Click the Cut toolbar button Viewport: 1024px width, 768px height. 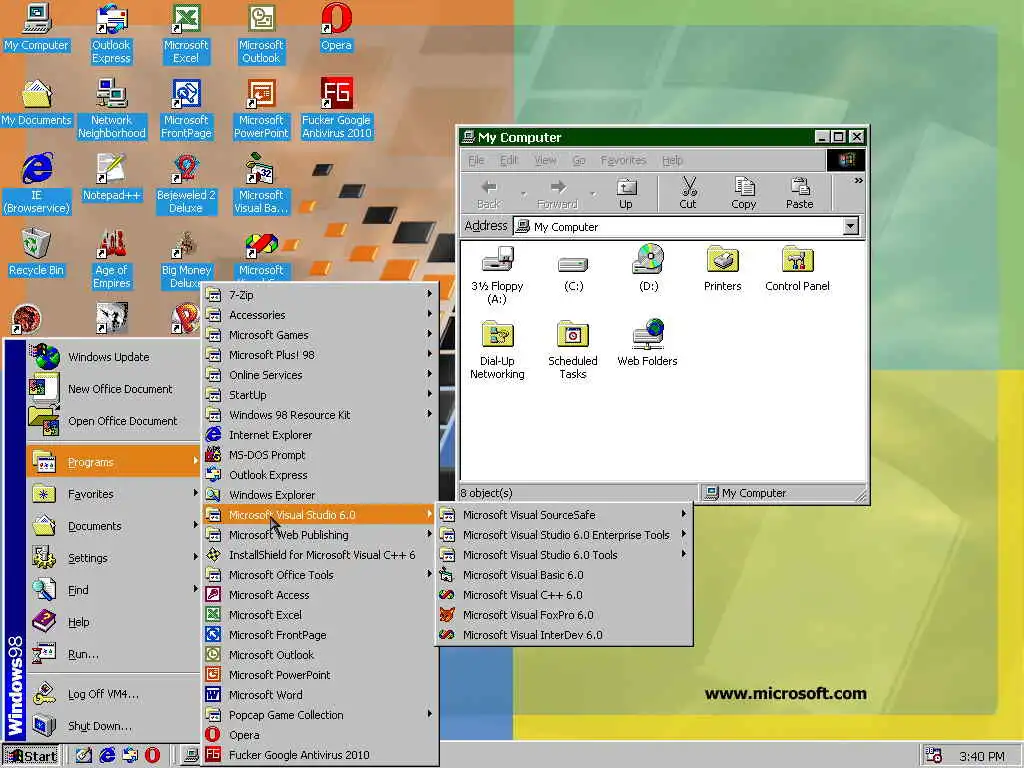688,193
